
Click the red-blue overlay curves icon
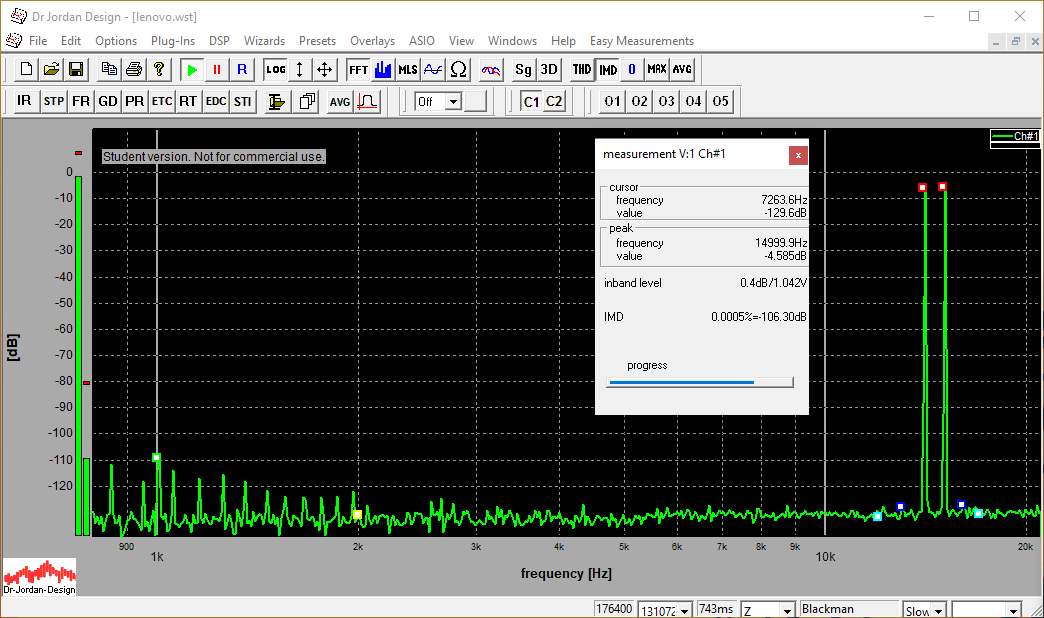[491, 69]
